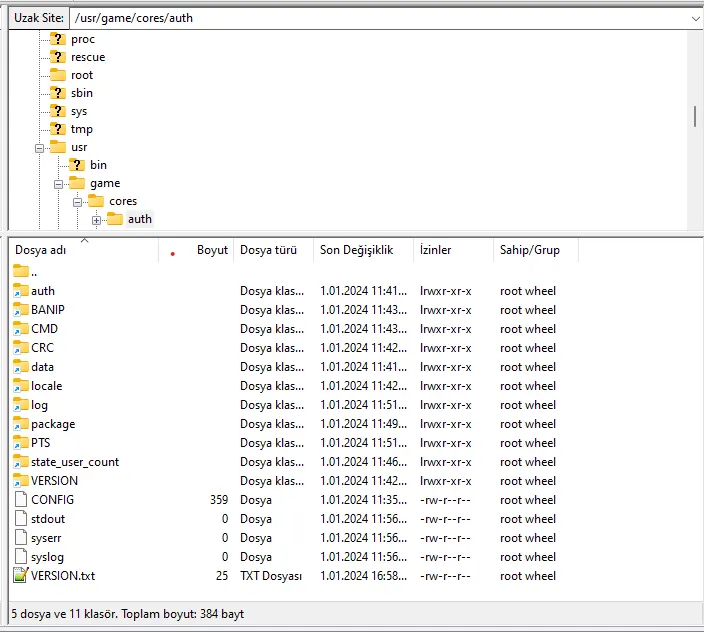Click VERSION.txt date 1.01.2024 16:58
This screenshot has width=704, height=632.
(364, 576)
